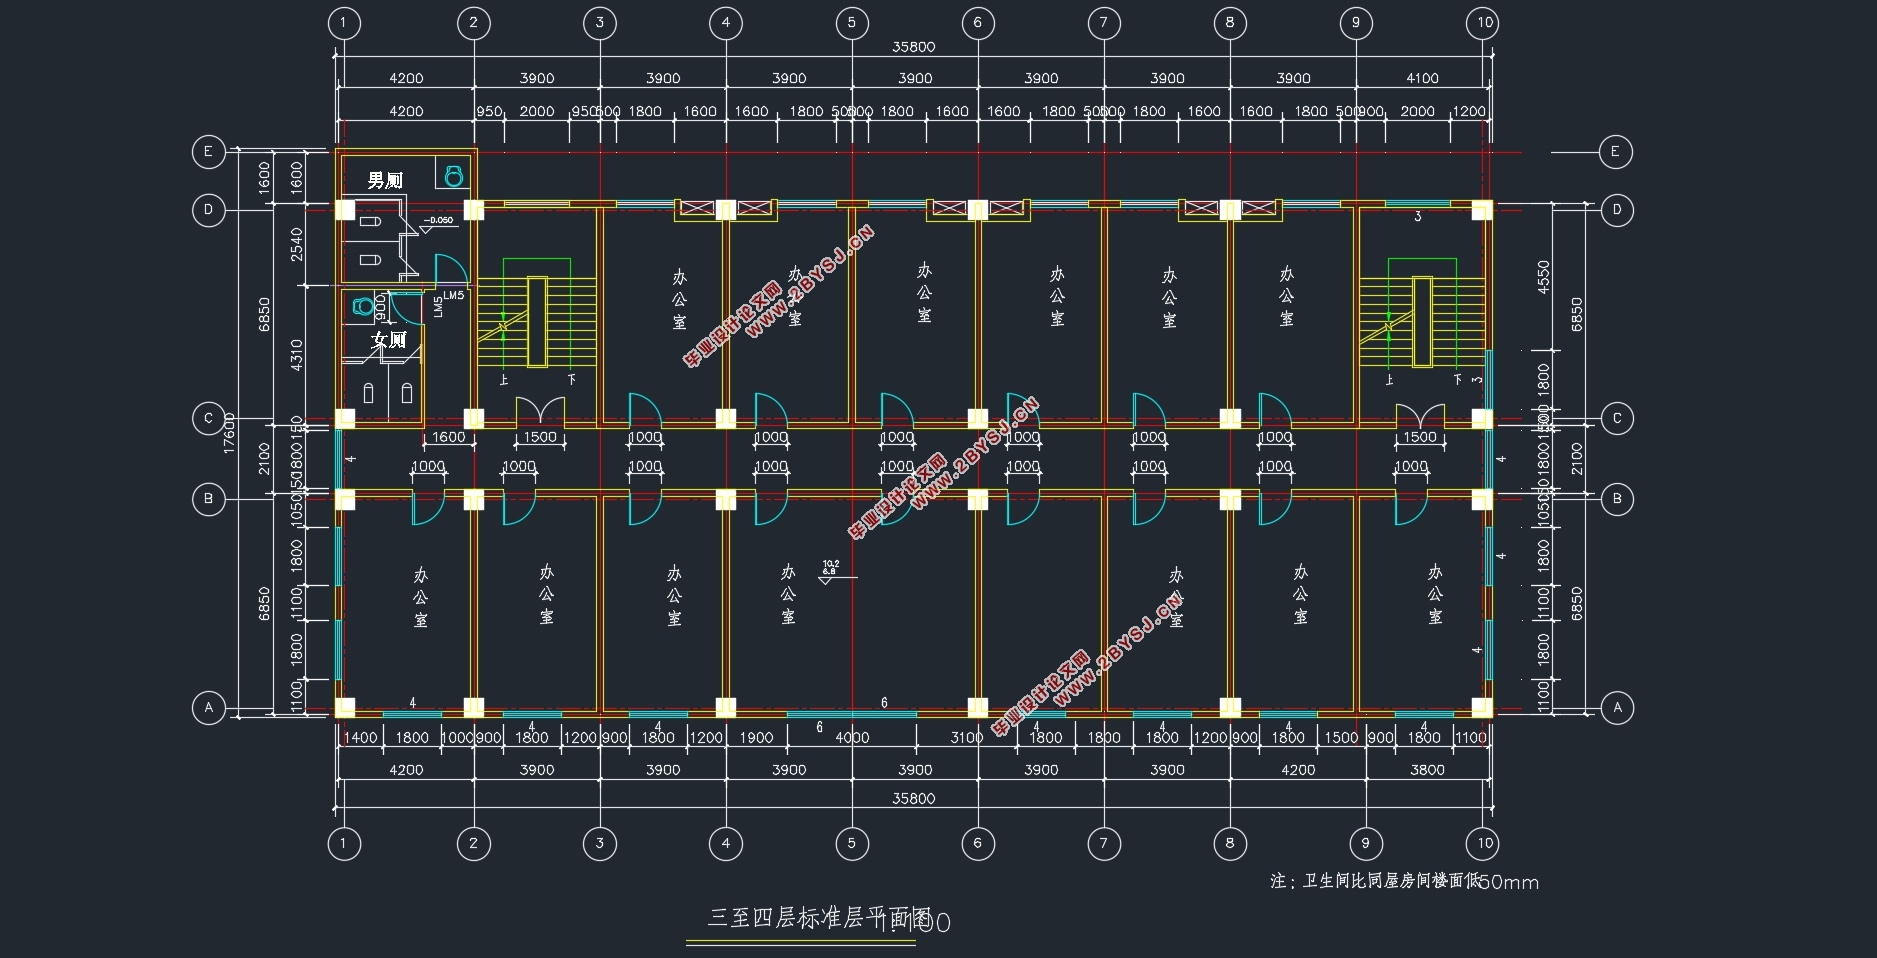Click the sink fixture symbol in 男厕
This screenshot has height=958, width=1877.
click(x=454, y=176)
